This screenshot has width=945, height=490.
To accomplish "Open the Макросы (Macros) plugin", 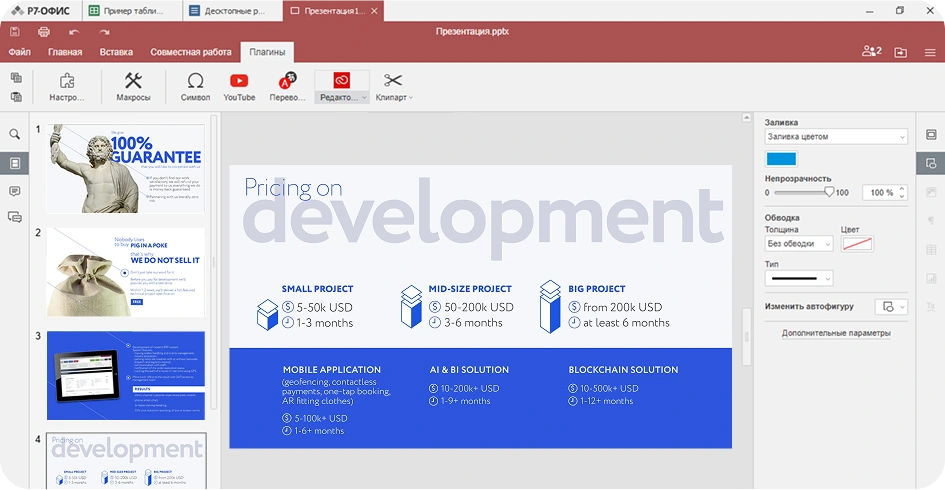I will 133,87.
